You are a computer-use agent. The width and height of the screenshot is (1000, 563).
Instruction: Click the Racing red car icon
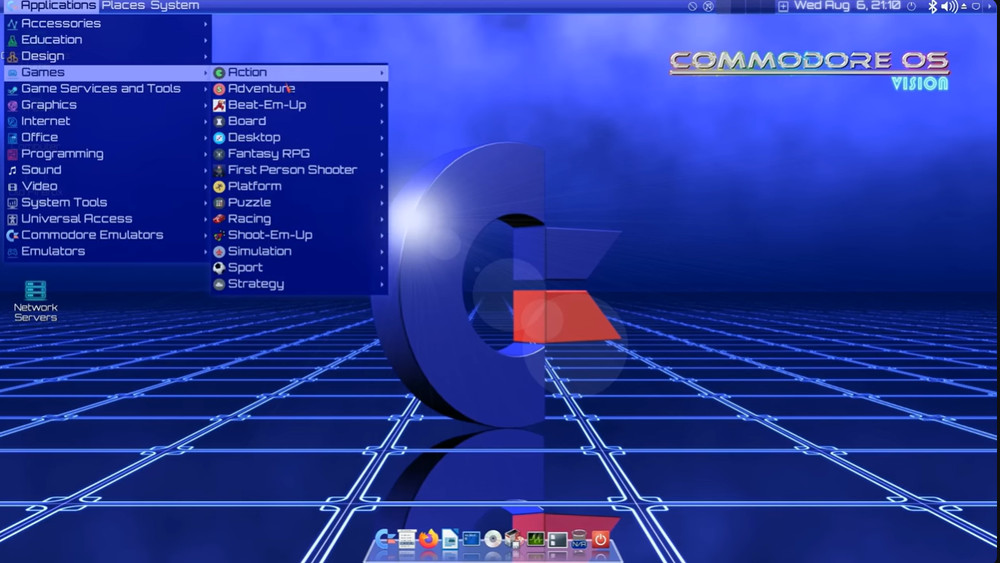pos(219,219)
